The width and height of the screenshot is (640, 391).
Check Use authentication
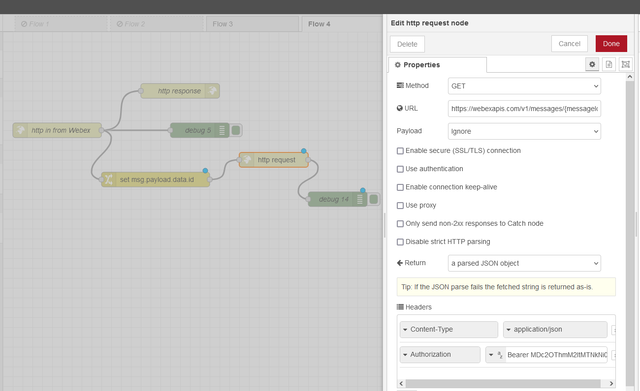pos(400,169)
